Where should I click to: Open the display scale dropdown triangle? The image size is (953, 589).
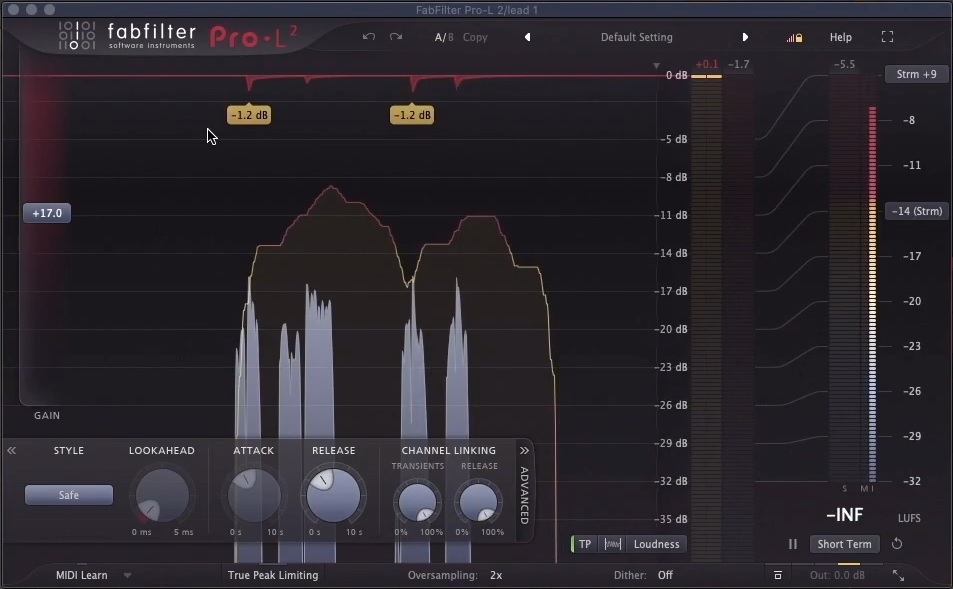(656, 65)
